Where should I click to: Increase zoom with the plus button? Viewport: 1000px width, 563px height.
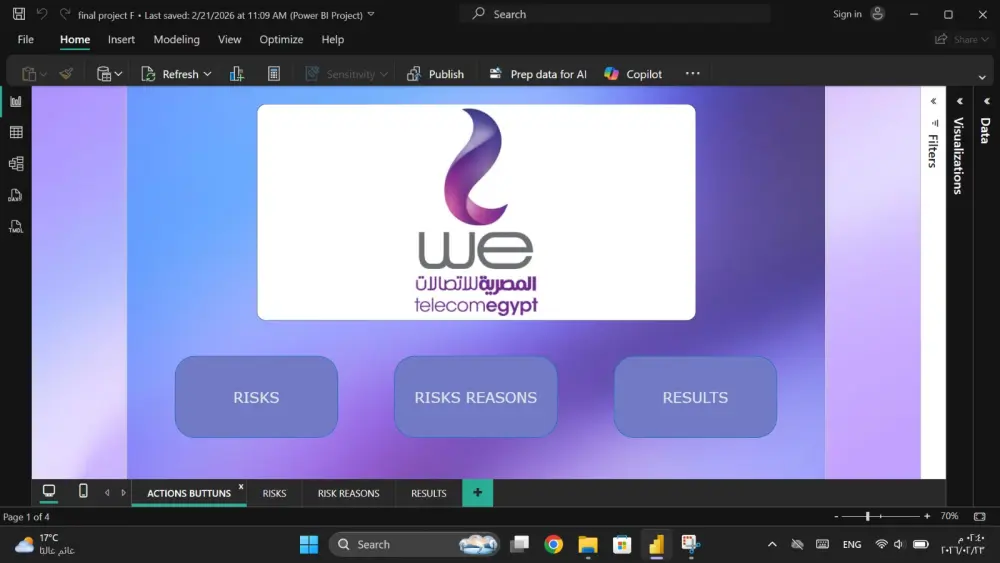click(x=927, y=516)
